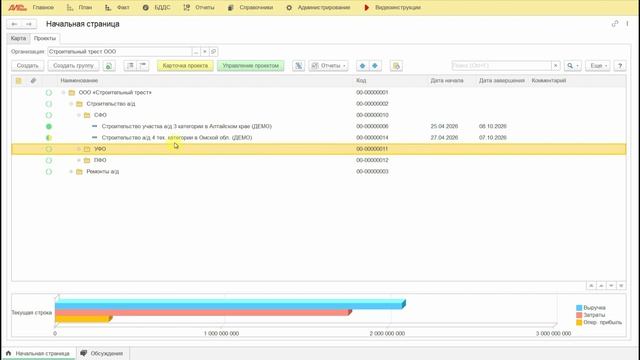Open Управление проектом
This screenshot has height=360, width=640.
pyautogui.click(x=251, y=66)
